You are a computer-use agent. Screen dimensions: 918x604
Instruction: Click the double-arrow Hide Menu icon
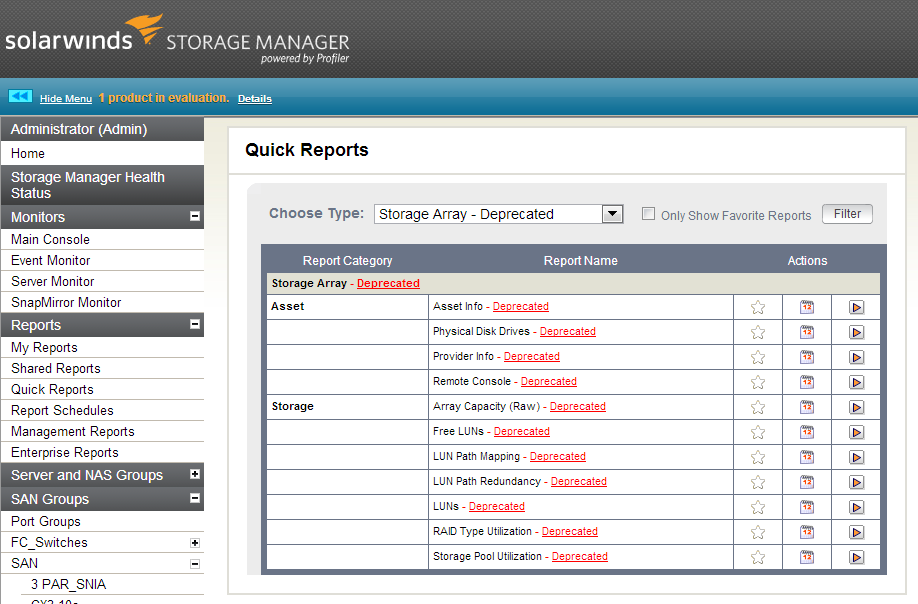click(x=20, y=97)
